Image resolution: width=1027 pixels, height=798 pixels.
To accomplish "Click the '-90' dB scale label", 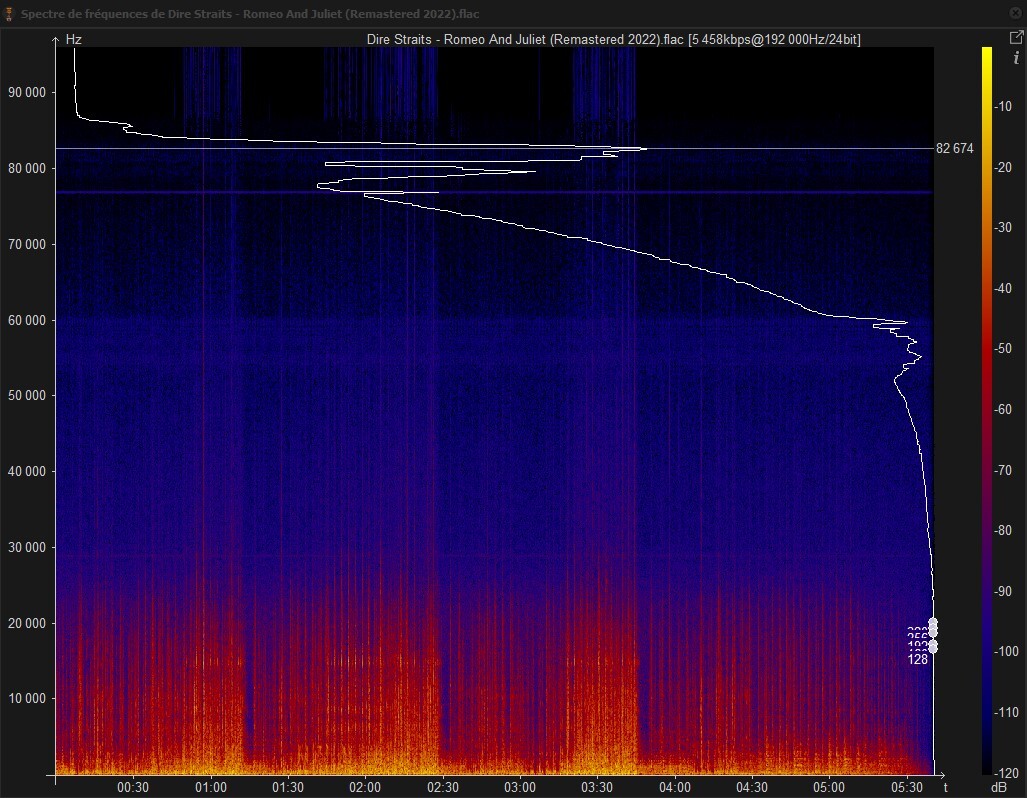I will point(1003,592).
